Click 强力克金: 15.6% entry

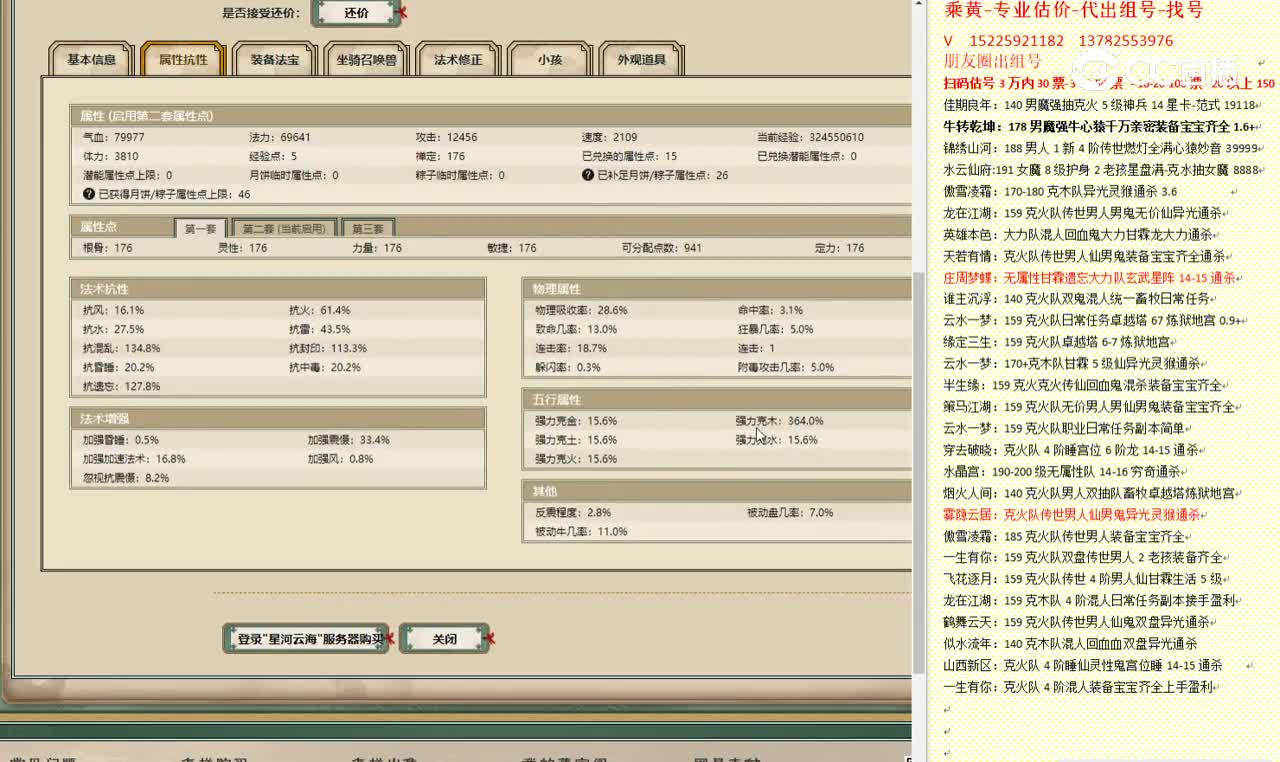(576, 421)
